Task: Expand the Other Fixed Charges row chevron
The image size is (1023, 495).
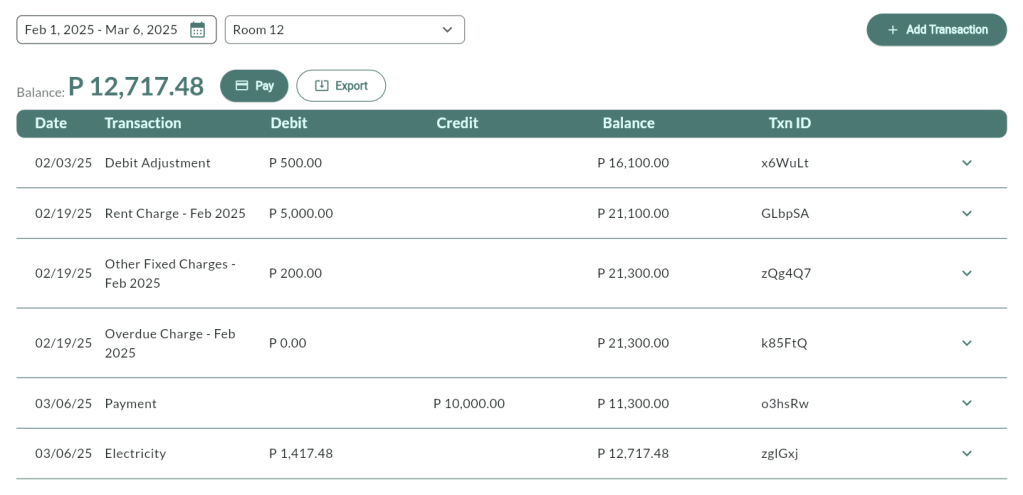Action: pos(966,273)
